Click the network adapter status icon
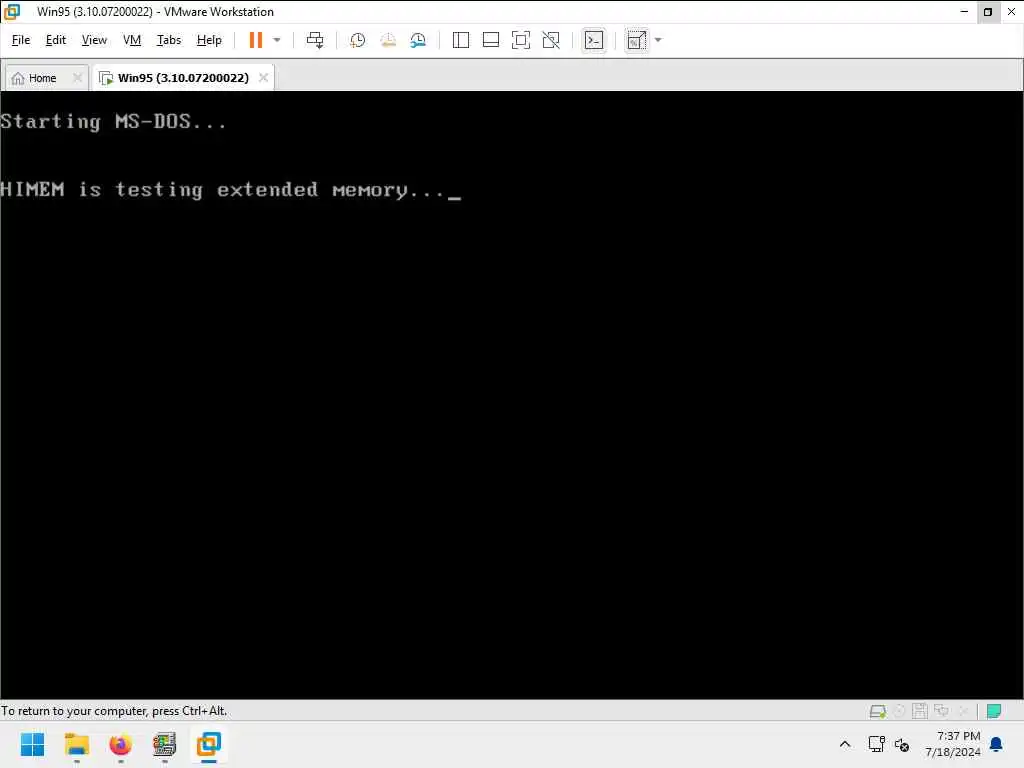The width and height of the screenshot is (1024, 768). [x=941, y=711]
